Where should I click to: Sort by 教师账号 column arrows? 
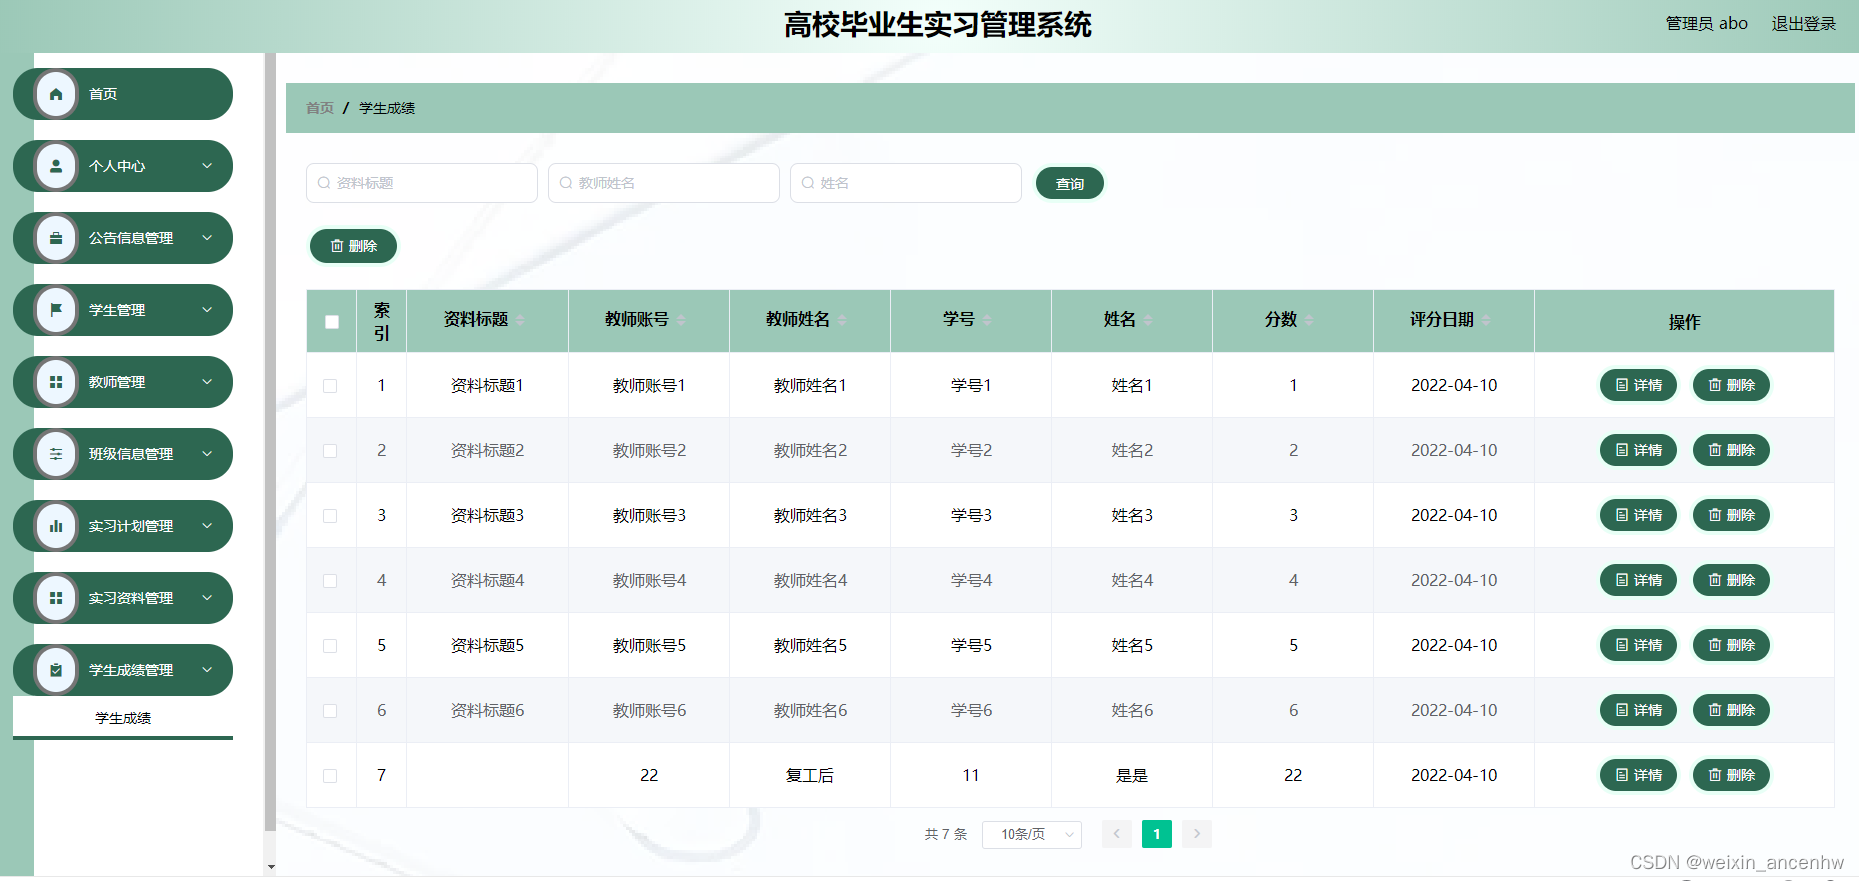[x=681, y=320]
